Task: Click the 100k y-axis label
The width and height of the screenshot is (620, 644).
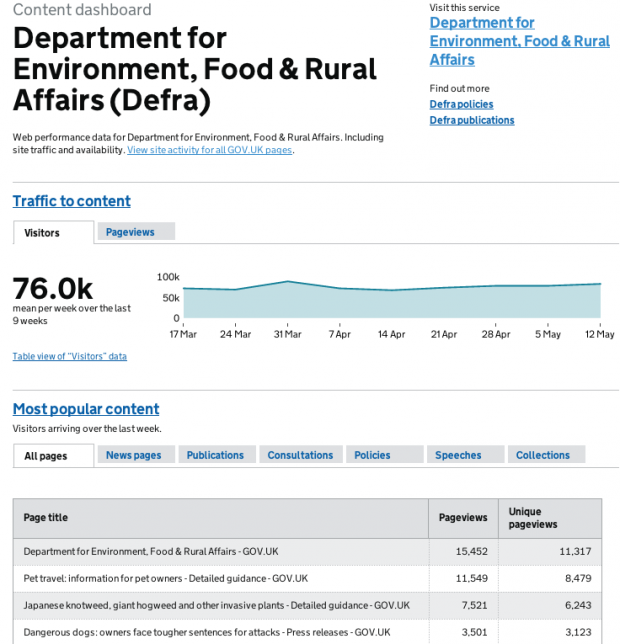Action: pyautogui.click(x=168, y=277)
